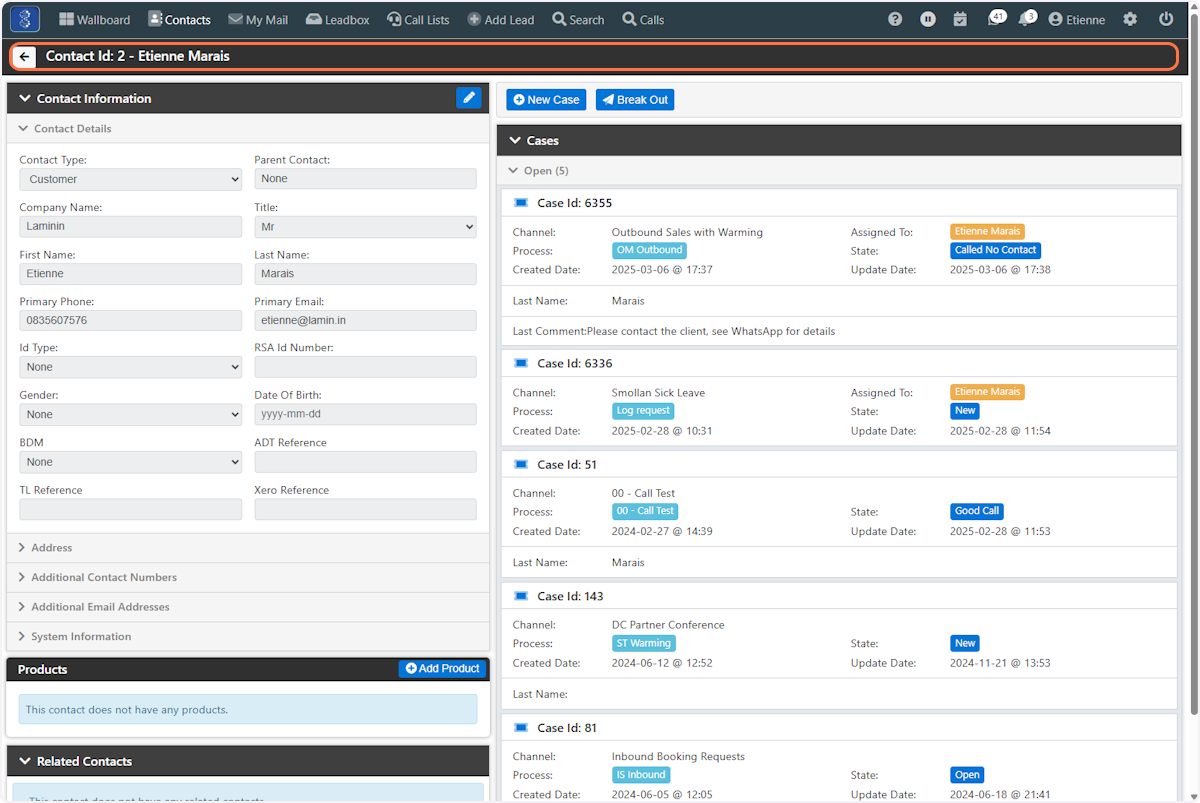The image size is (1200, 803).
Task: Open the Wallboard menu item
Action: [x=95, y=19]
